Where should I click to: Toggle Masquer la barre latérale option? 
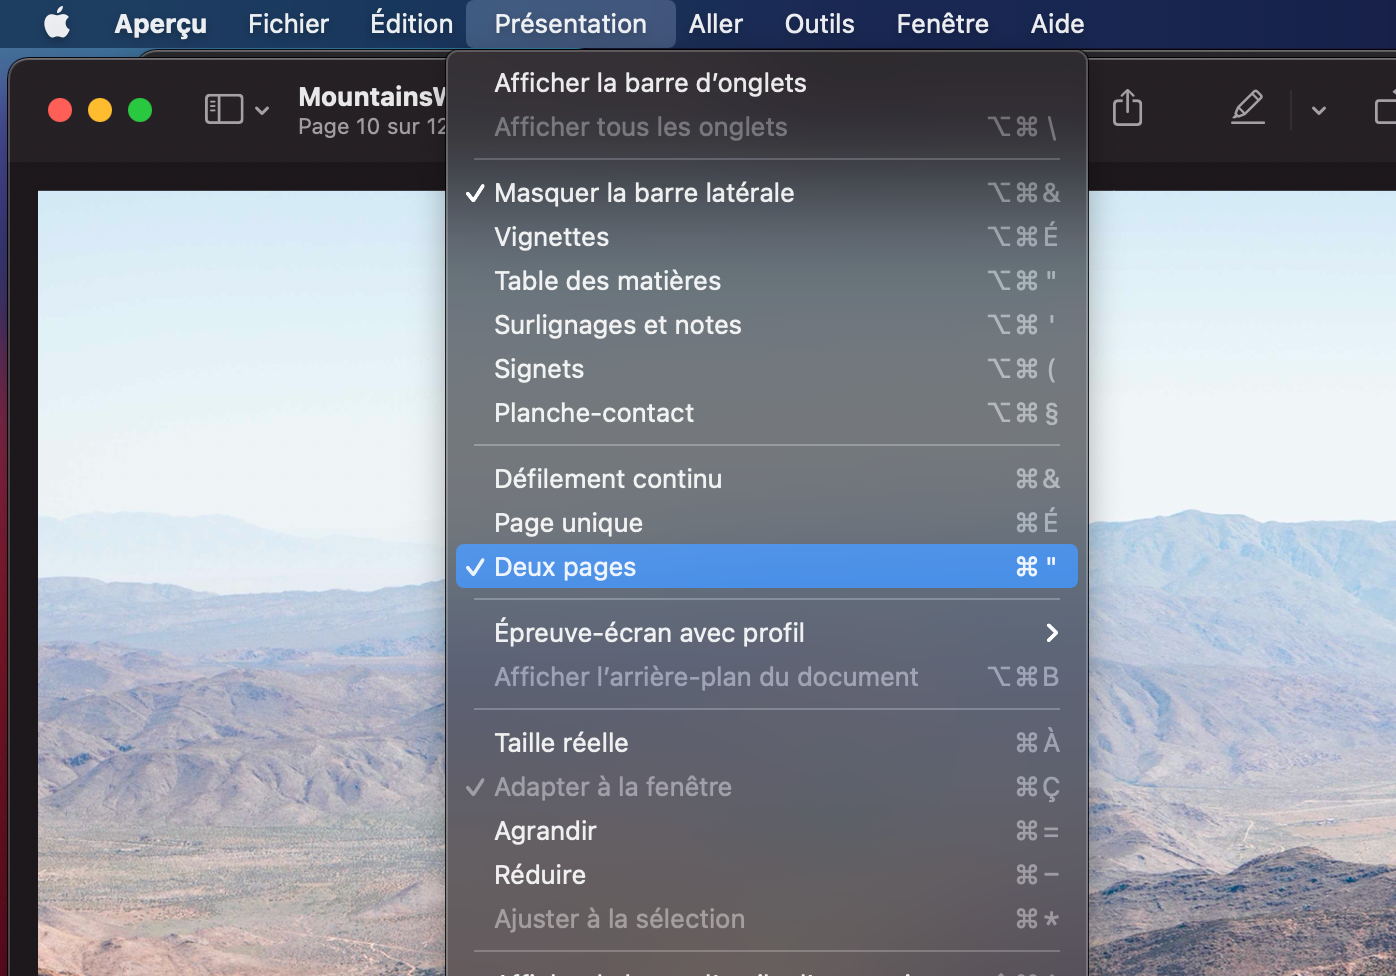coord(644,193)
